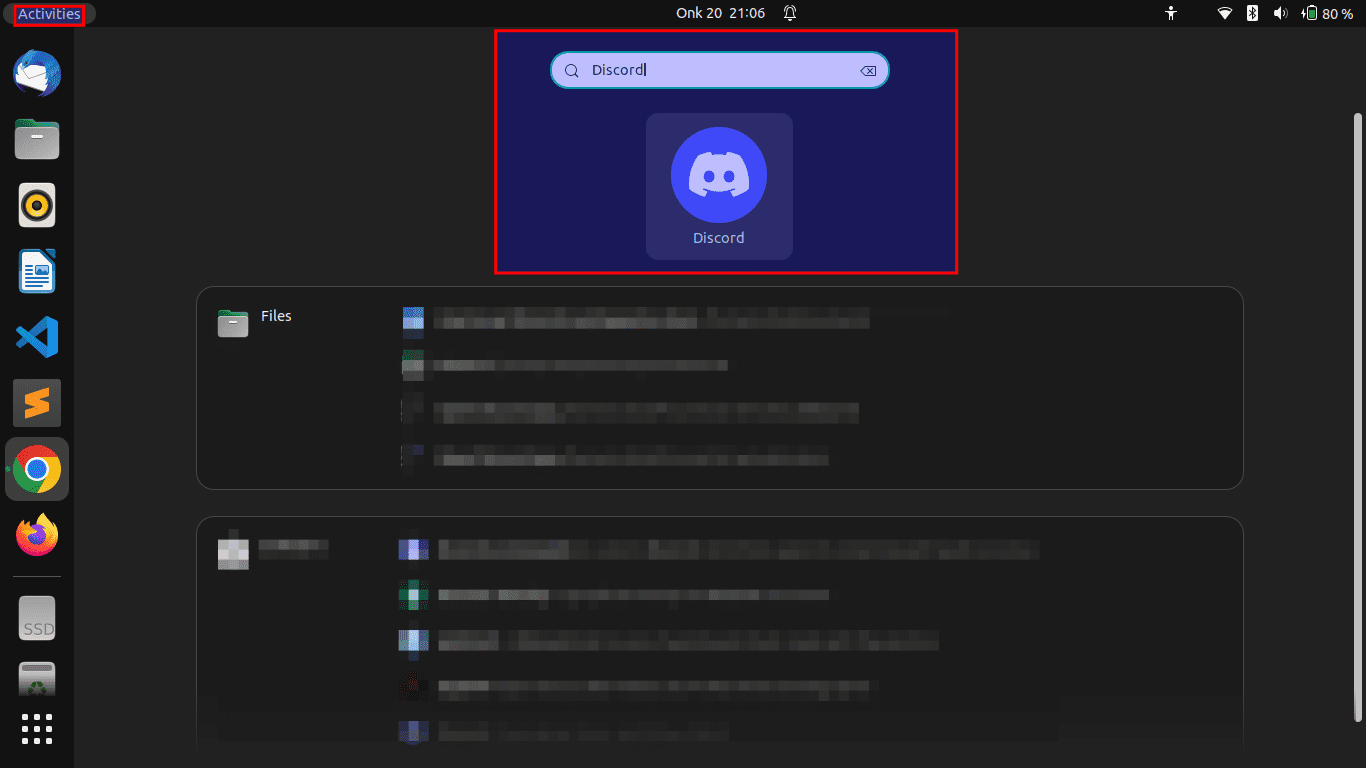Viewport: 1366px width, 768px height.
Task: Click the battery 80 % indicator
Action: click(1327, 14)
